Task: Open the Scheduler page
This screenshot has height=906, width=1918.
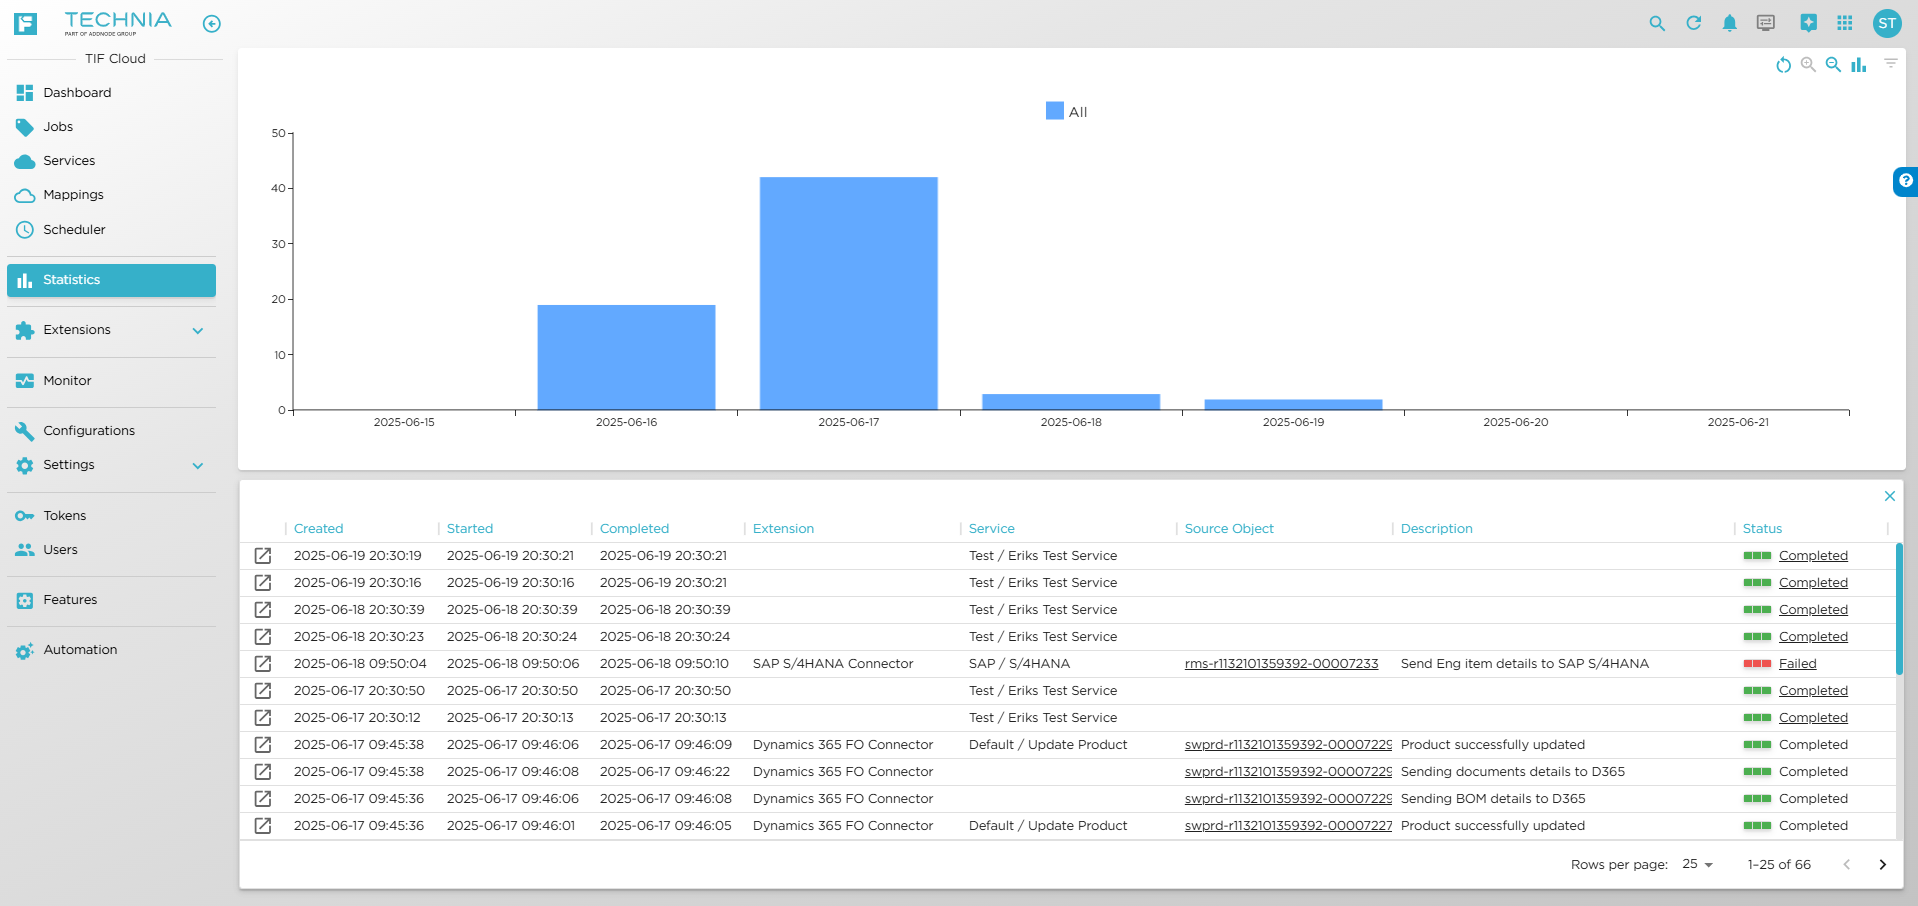Action: coord(74,230)
